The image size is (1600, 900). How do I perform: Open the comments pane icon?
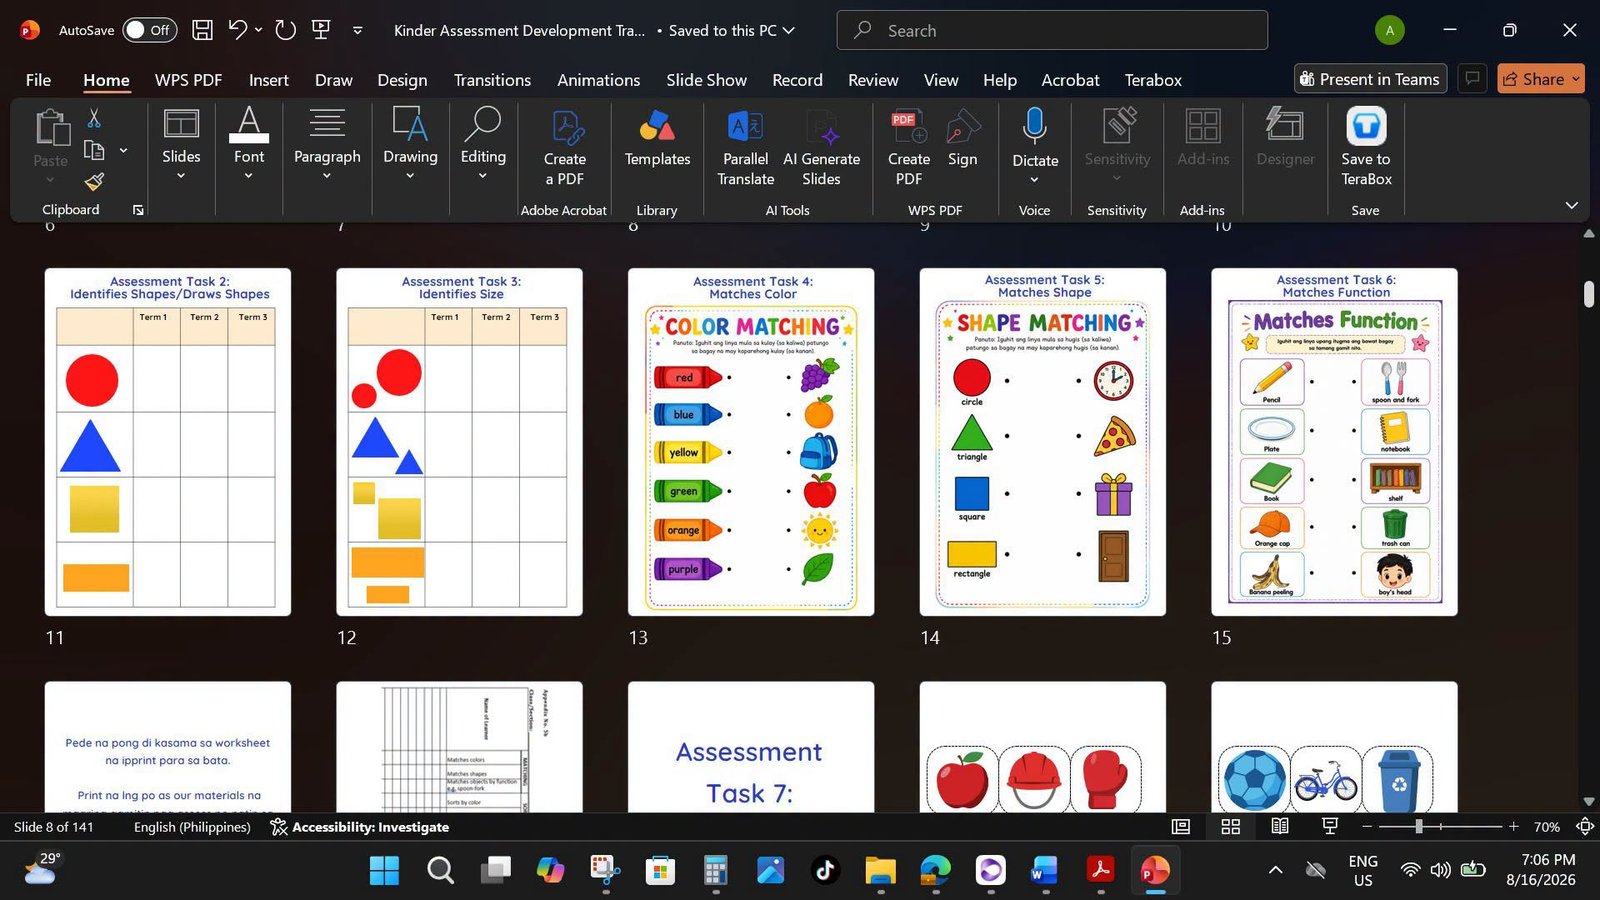[x=1472, y=78]
